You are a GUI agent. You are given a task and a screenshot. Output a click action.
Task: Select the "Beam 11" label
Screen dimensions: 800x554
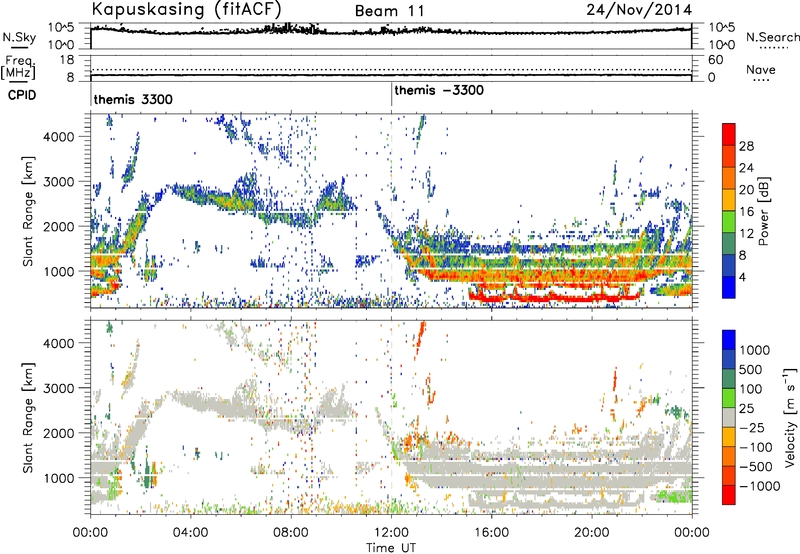[390, 11]
